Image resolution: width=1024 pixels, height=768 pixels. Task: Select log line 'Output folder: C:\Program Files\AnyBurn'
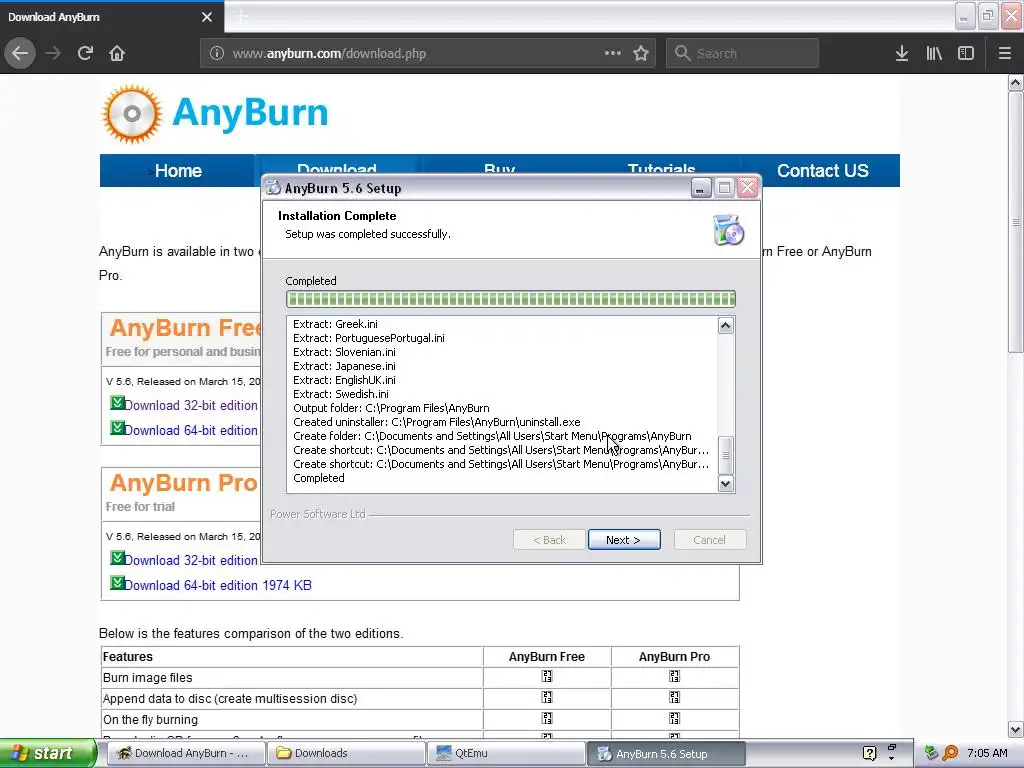tap(391, 408)
